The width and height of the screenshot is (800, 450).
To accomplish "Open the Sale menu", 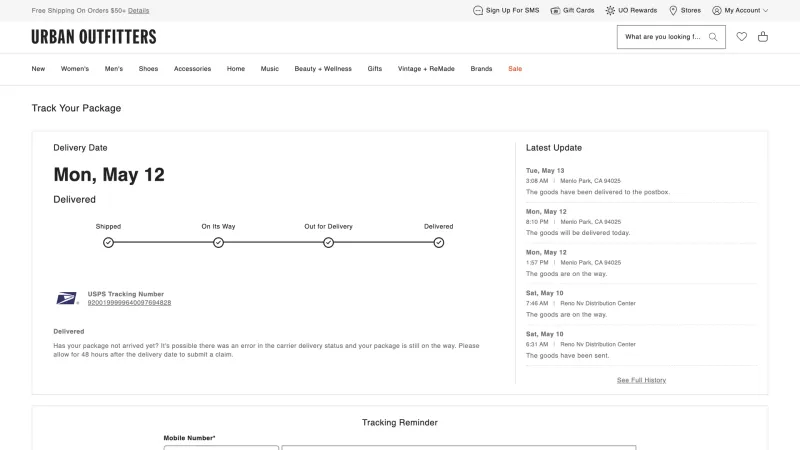I will pos(515,68).
